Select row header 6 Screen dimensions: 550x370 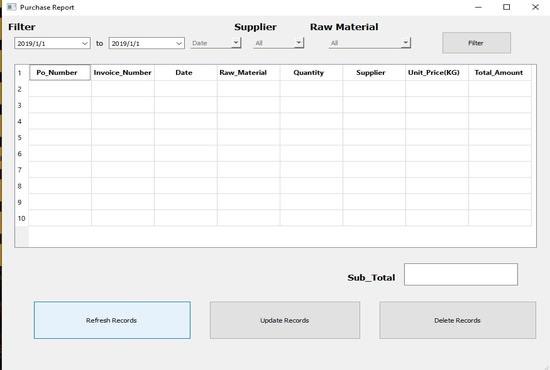(x=22, y=154)
